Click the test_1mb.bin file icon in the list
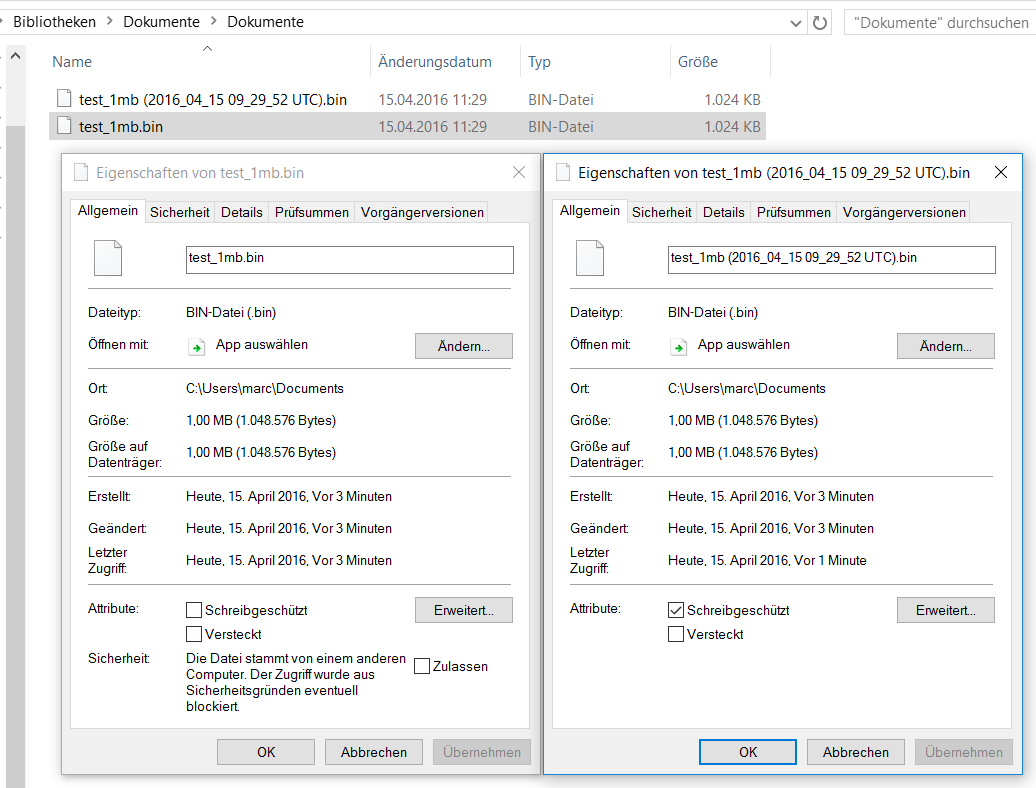Screen dimensions: 1036x788 coord(64,126)
